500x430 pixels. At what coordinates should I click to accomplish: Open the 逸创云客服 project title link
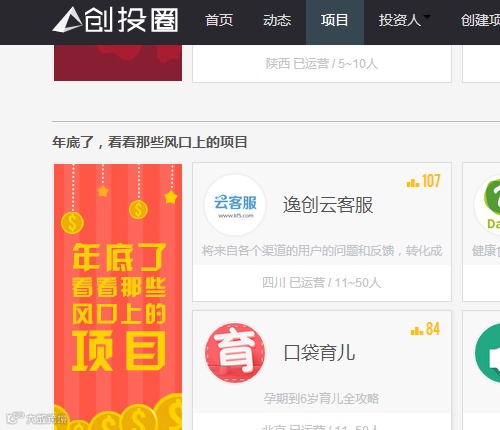coord(328,205)
